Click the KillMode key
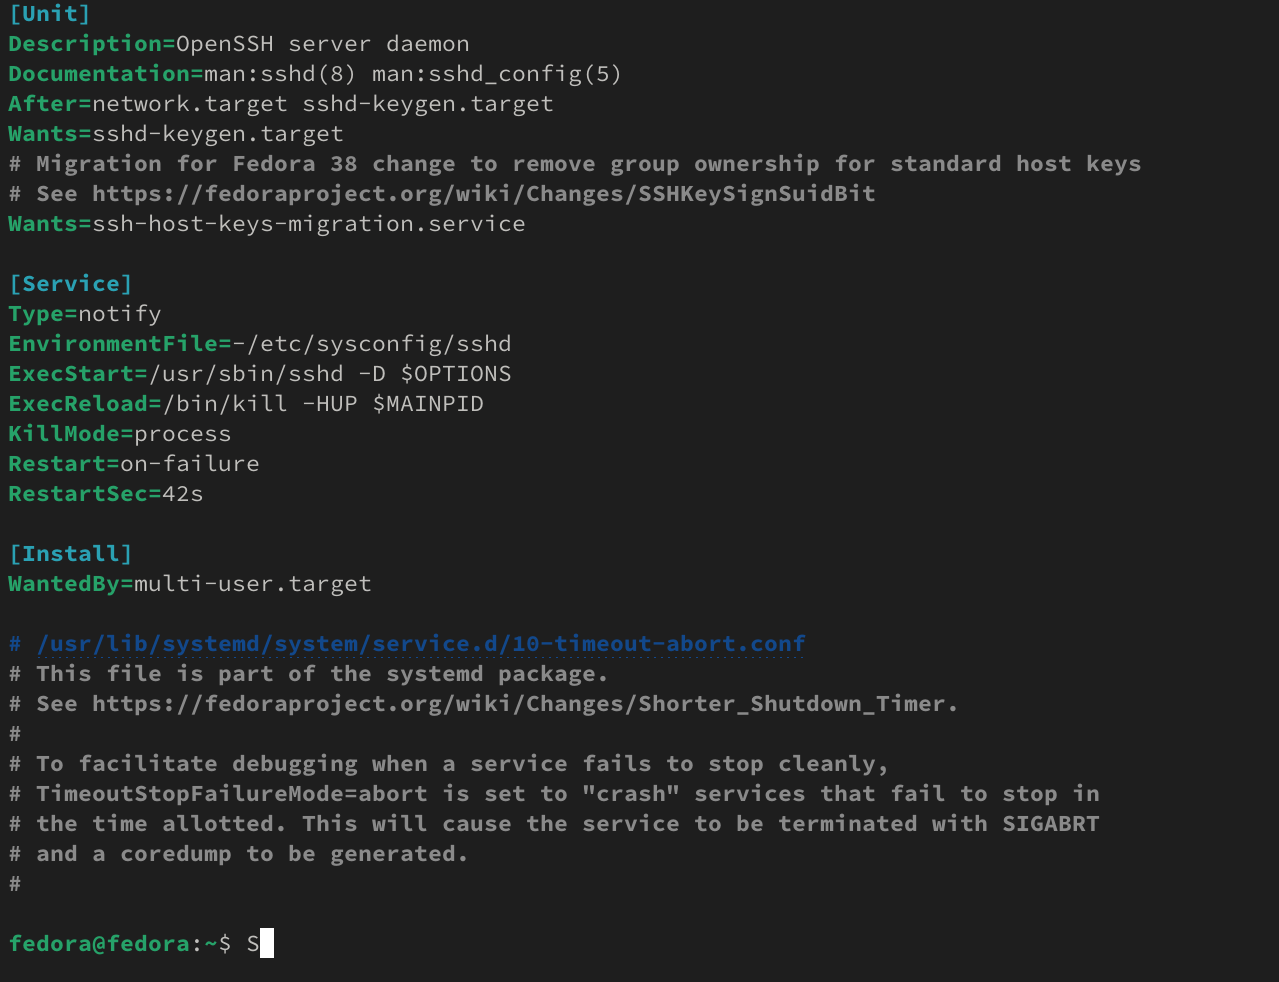This screenshot has height=982, width=1279. (64, 434)
